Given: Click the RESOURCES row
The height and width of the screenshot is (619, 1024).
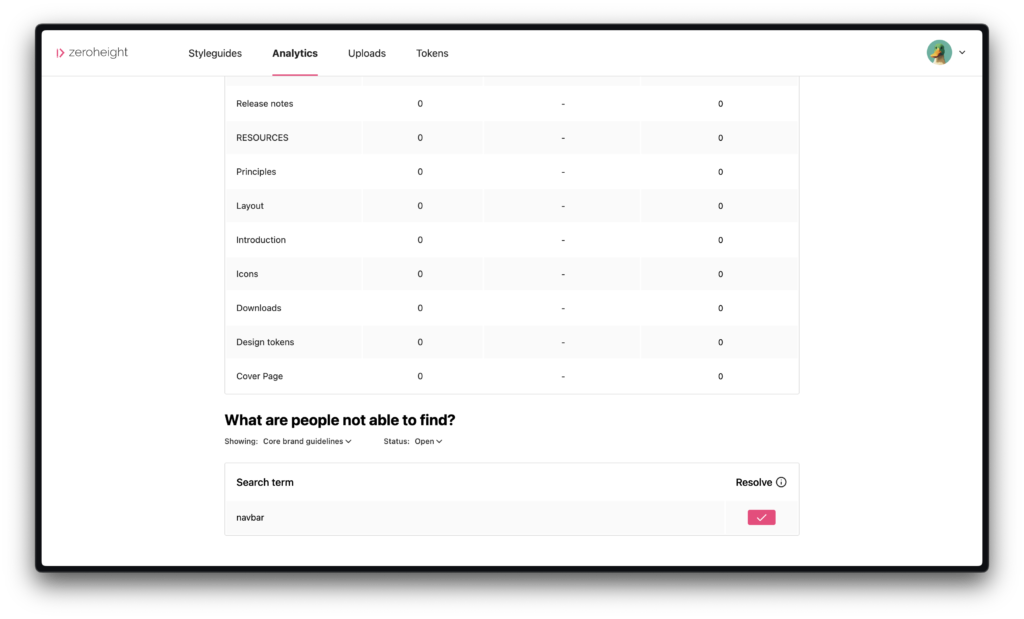Looking at the screenshot, I should click(x=511, y=138).
